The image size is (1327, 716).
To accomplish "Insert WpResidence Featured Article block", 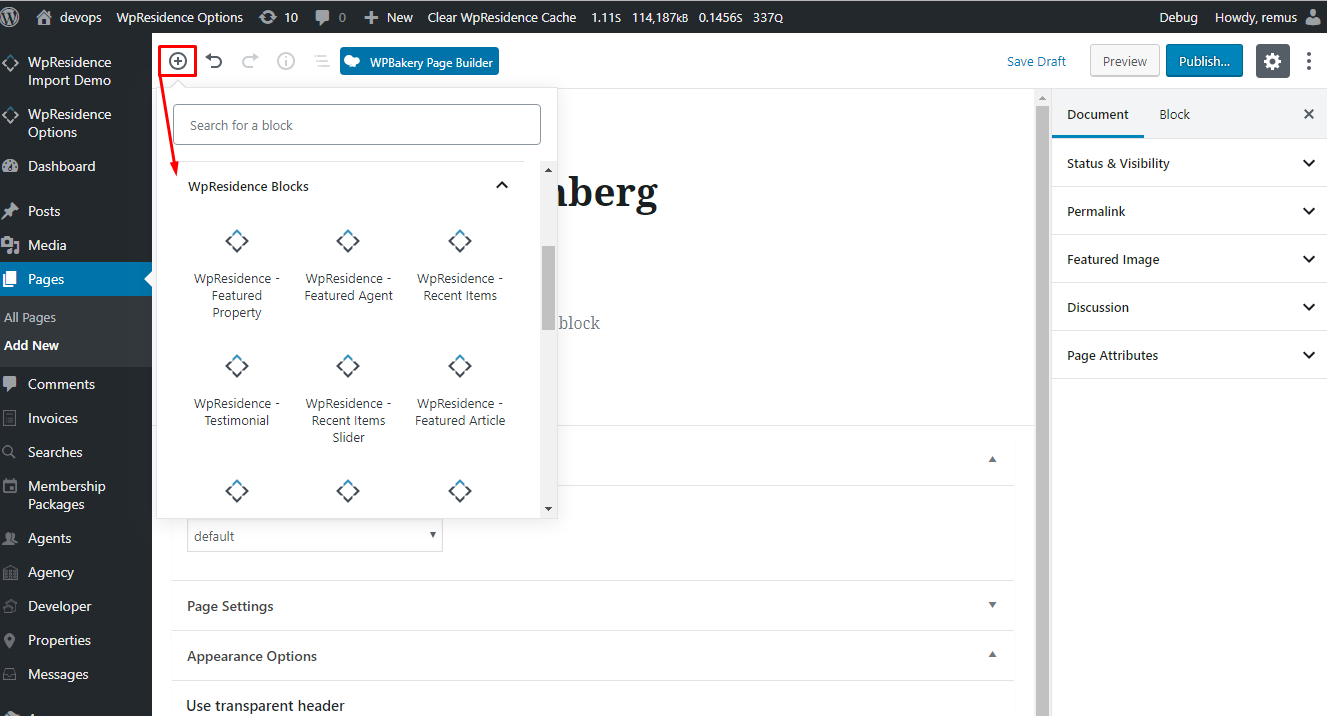I will click(x=460, y=391).
